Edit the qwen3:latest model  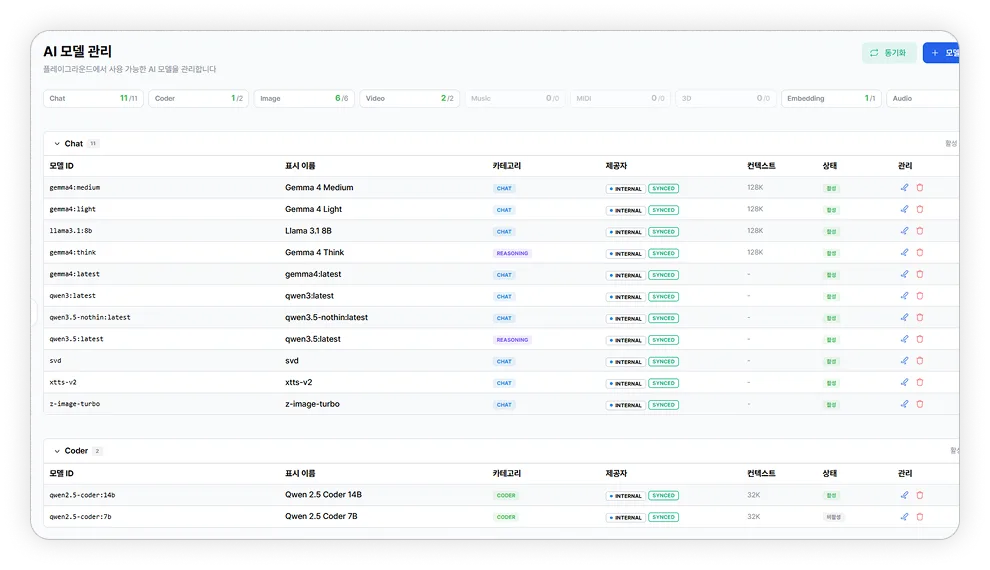(x=904, y=295)
